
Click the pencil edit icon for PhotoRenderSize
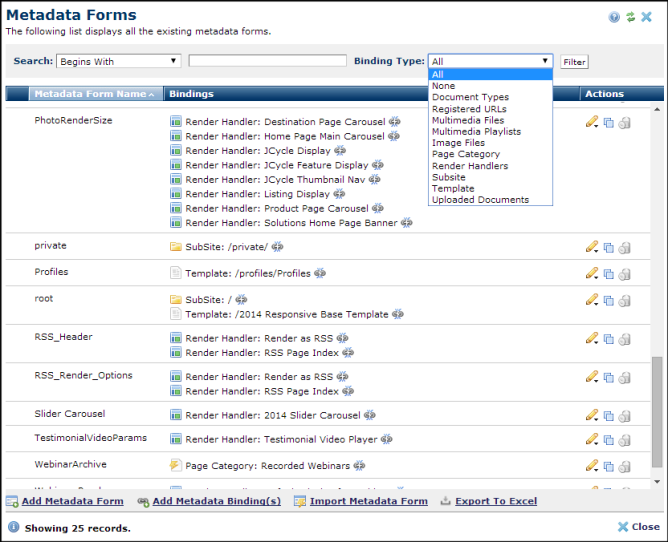point(592,122)
